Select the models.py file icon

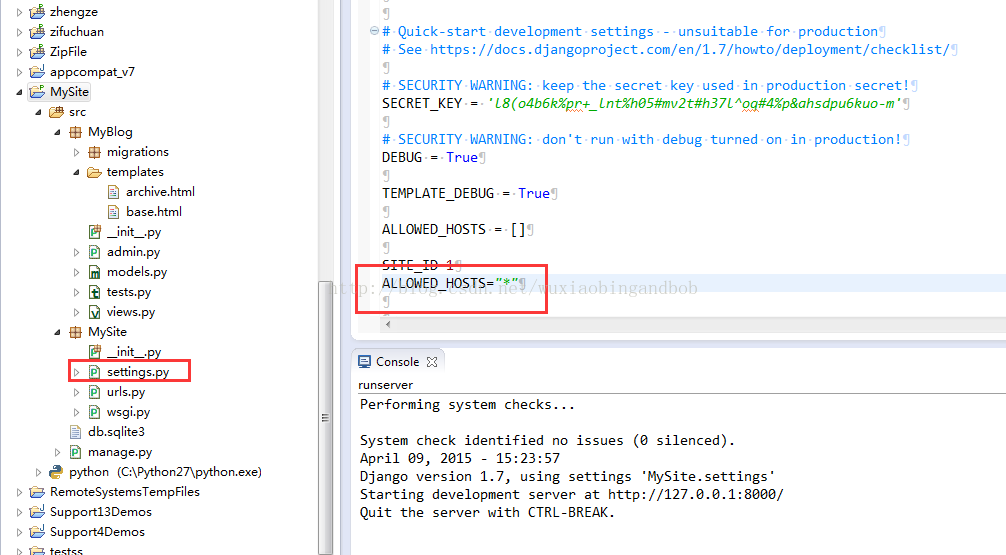[x=94, y=272]
